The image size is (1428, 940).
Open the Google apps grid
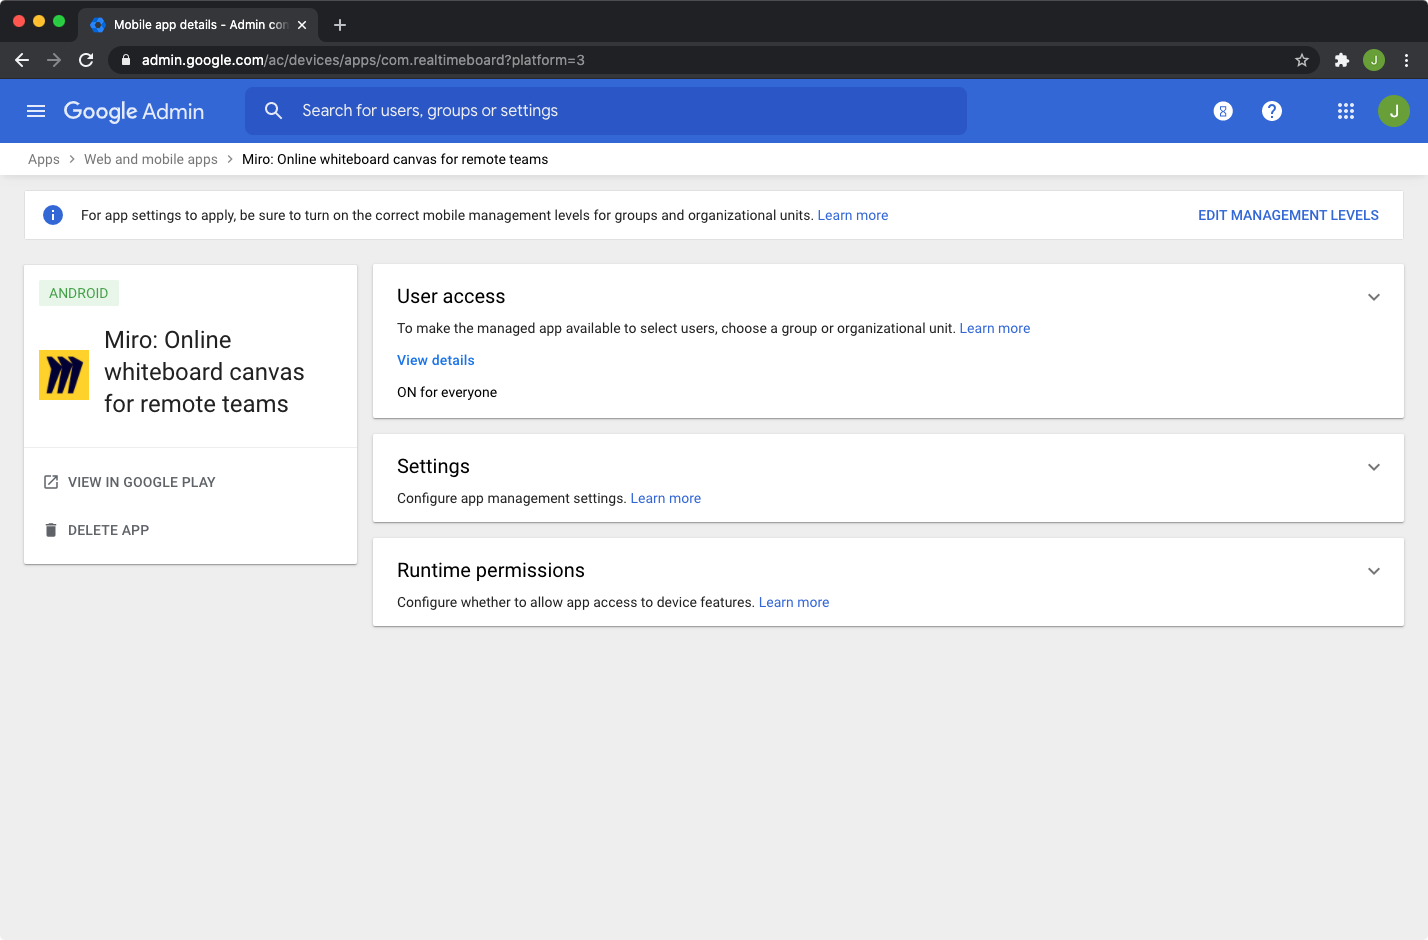pyautogui.click(x=1346, y=111)
